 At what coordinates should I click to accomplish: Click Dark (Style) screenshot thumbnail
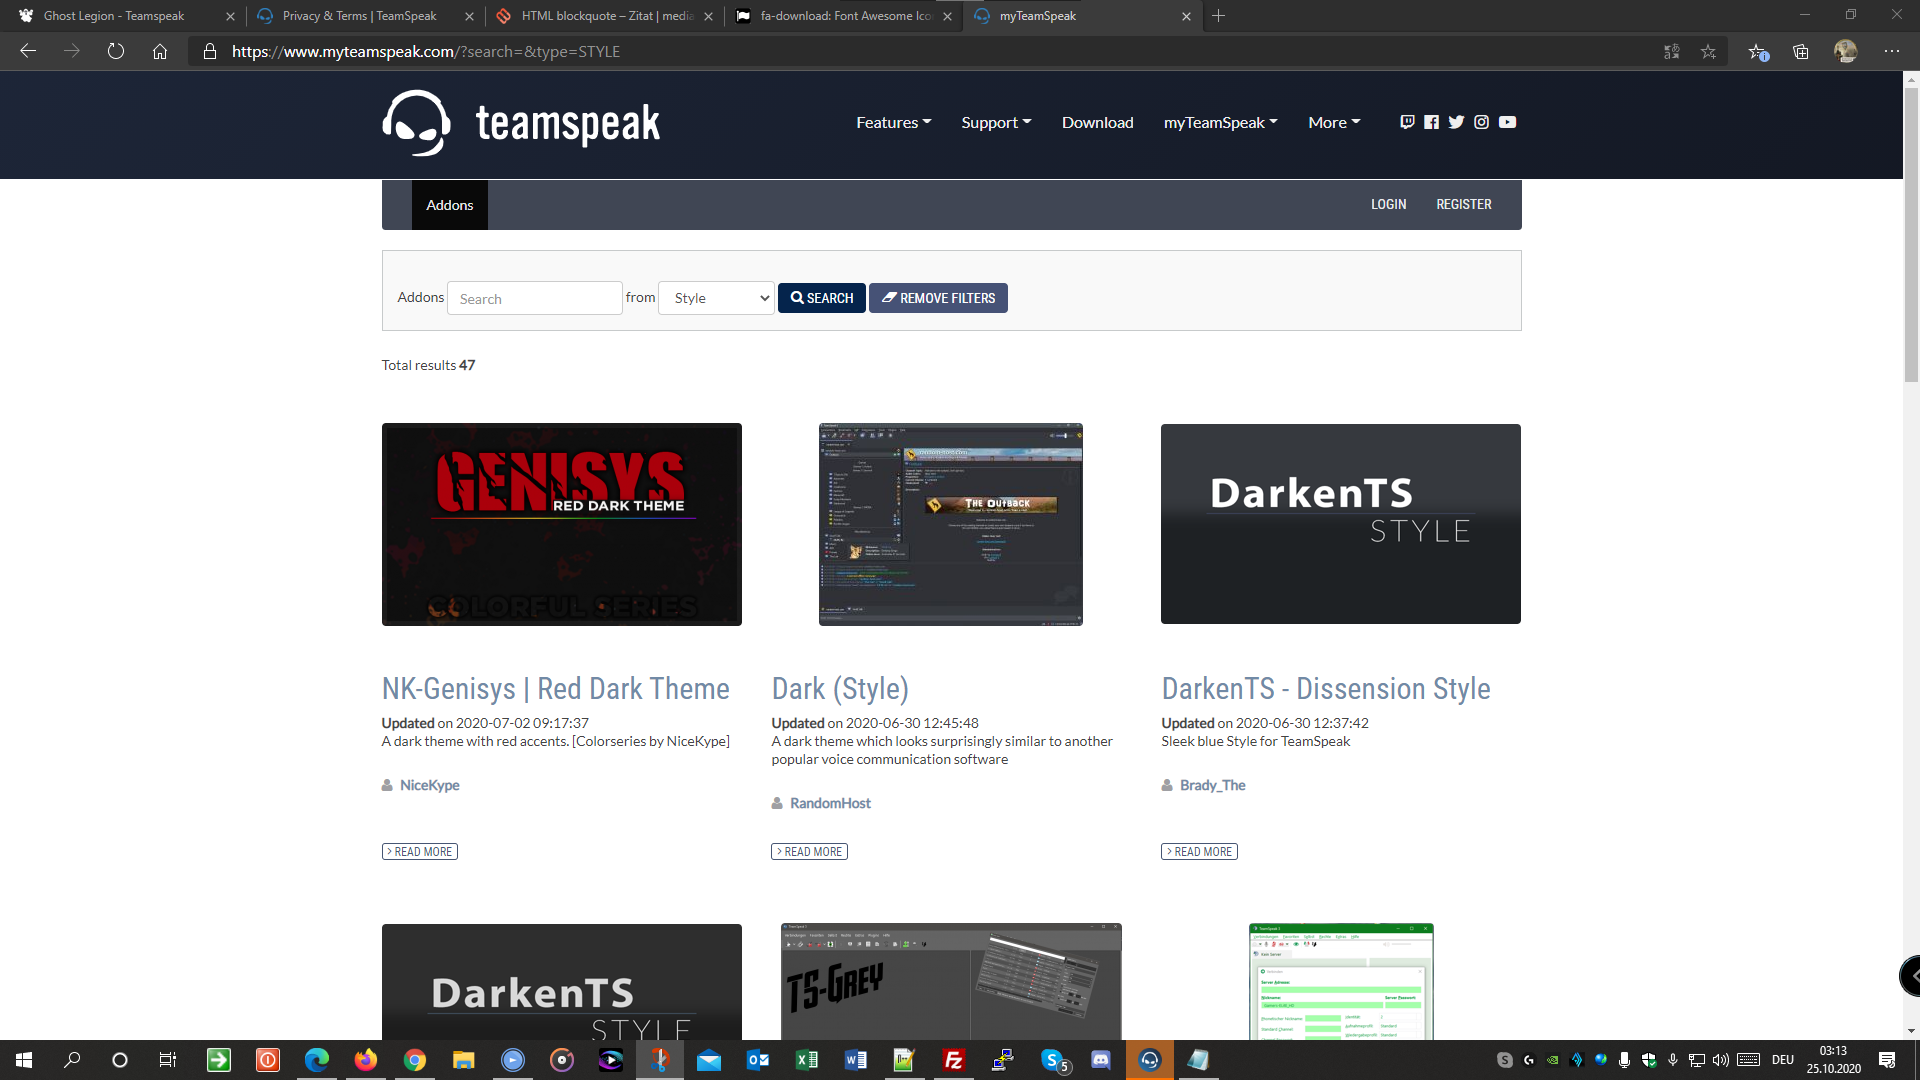951,524
